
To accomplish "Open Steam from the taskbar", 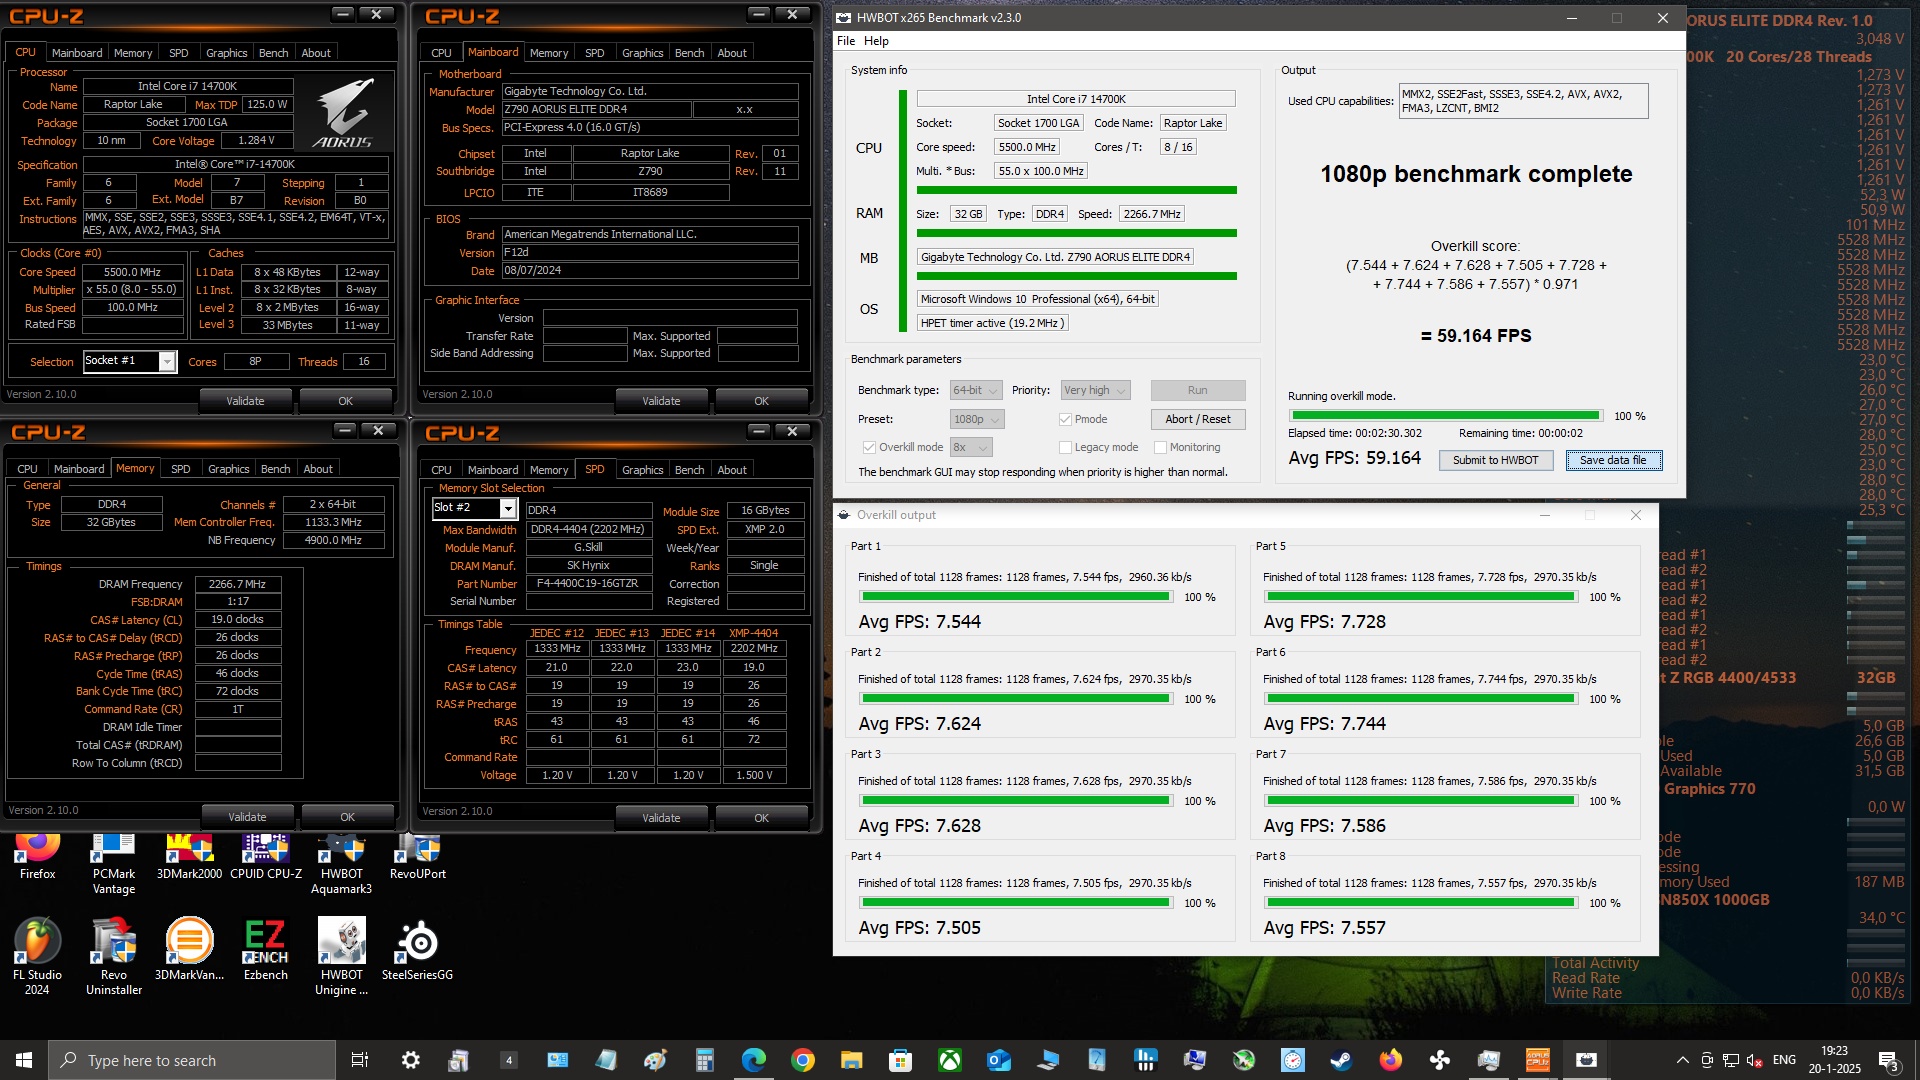I will tap(1341, 1060).
